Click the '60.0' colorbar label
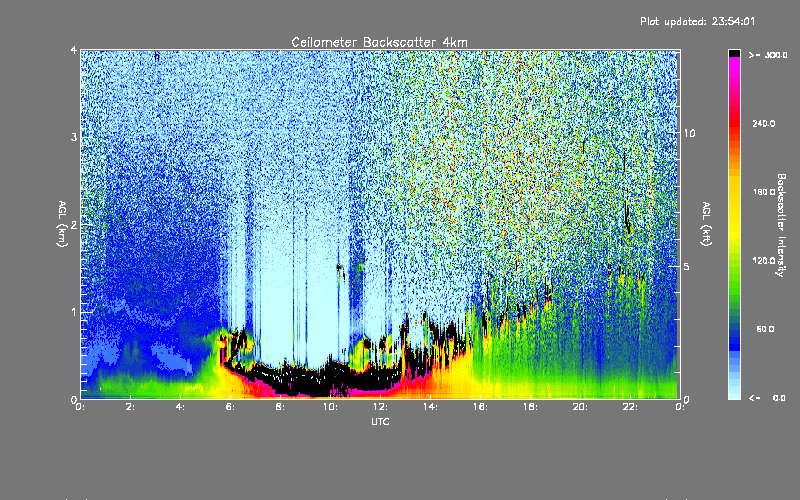This screenshot has width=800, height=500. point(765,329)
